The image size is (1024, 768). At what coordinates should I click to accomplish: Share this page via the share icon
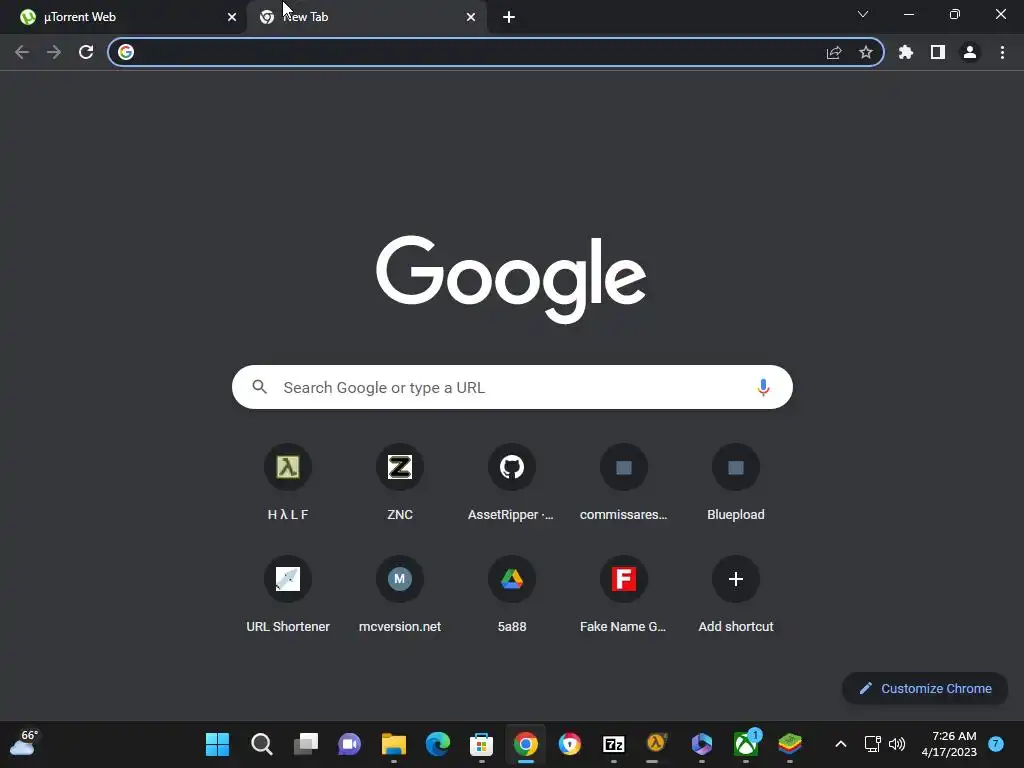pos(834,52)
